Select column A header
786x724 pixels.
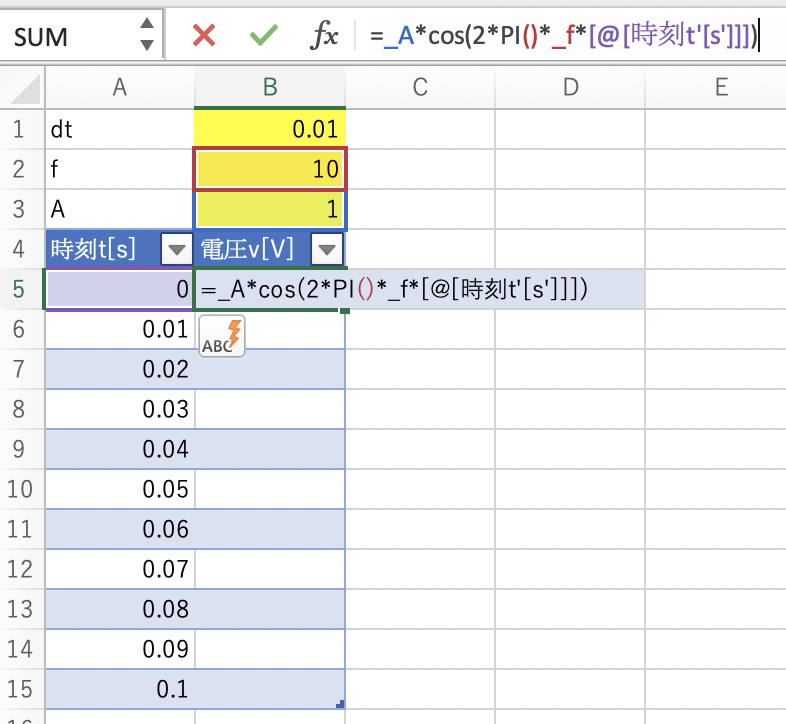click(x=120, y=87)
